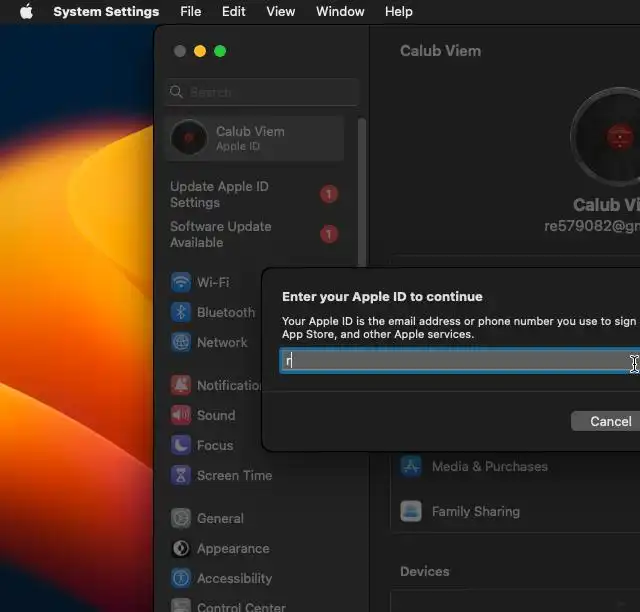Viewport: 640px width, 612px height.
Task: Open the Edit menu
Action: [233, 11]
